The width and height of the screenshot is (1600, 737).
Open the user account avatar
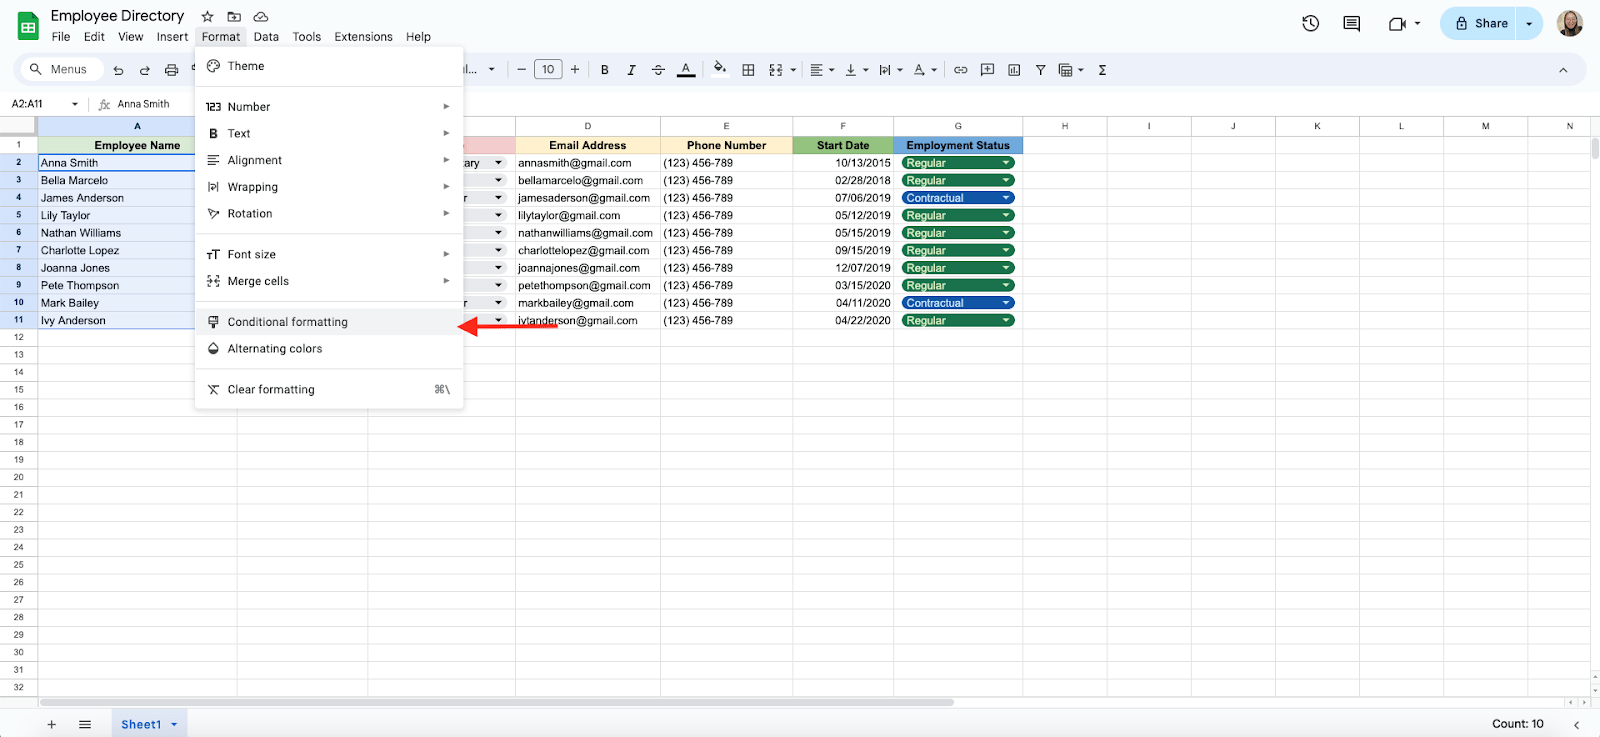tap(1570, 23)
